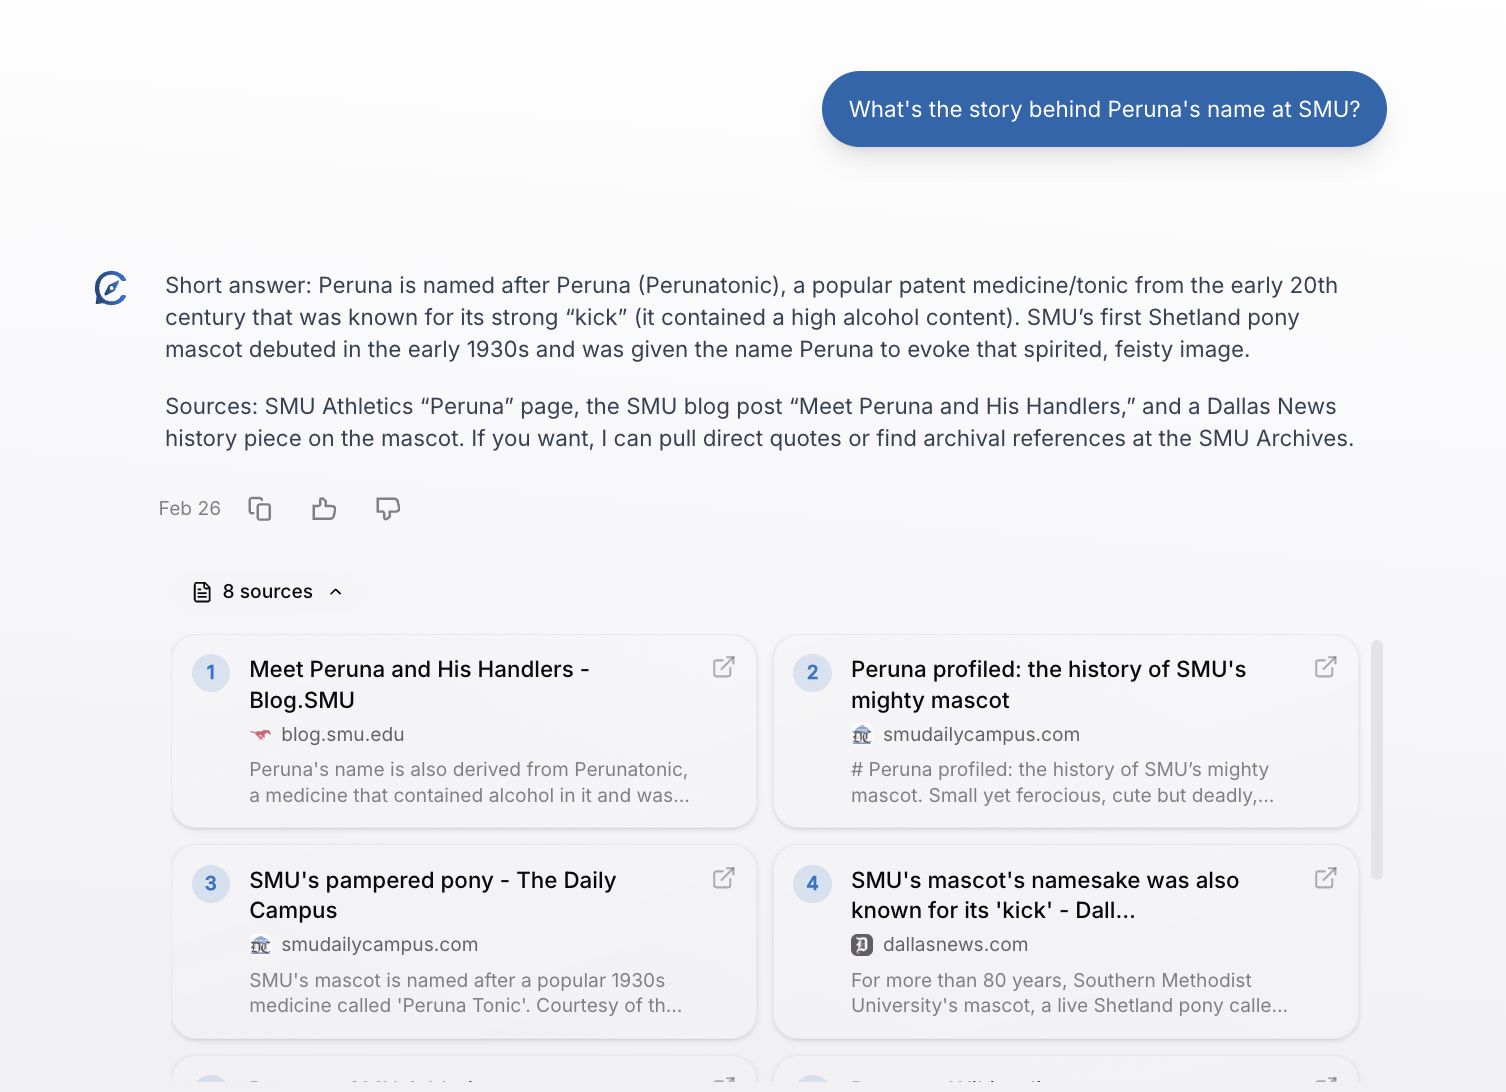Viewport: 1506px width, 1092px height.
Task: Click the 'Short answer' paragraph in the response
Action: pos(751,317)
